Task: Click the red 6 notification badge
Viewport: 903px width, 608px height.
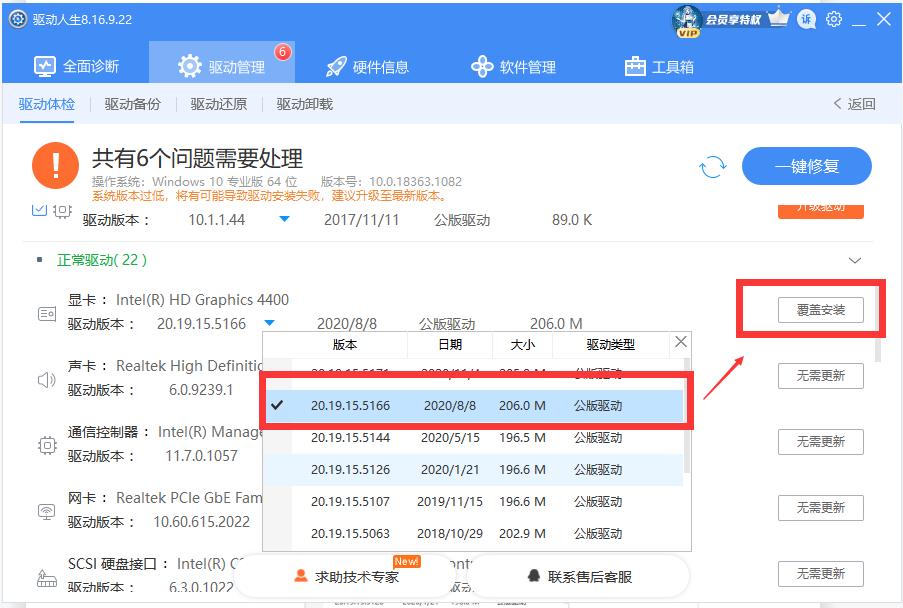Action: click(282, 52)
